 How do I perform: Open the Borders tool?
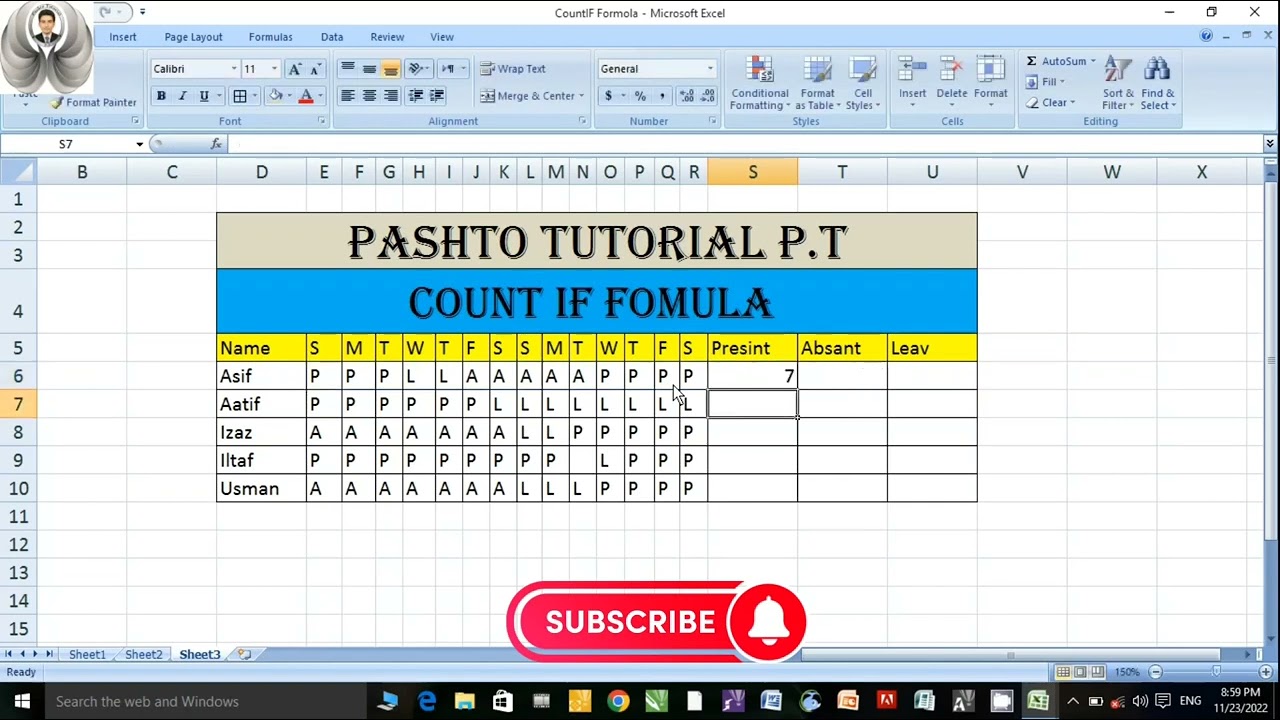240,96
